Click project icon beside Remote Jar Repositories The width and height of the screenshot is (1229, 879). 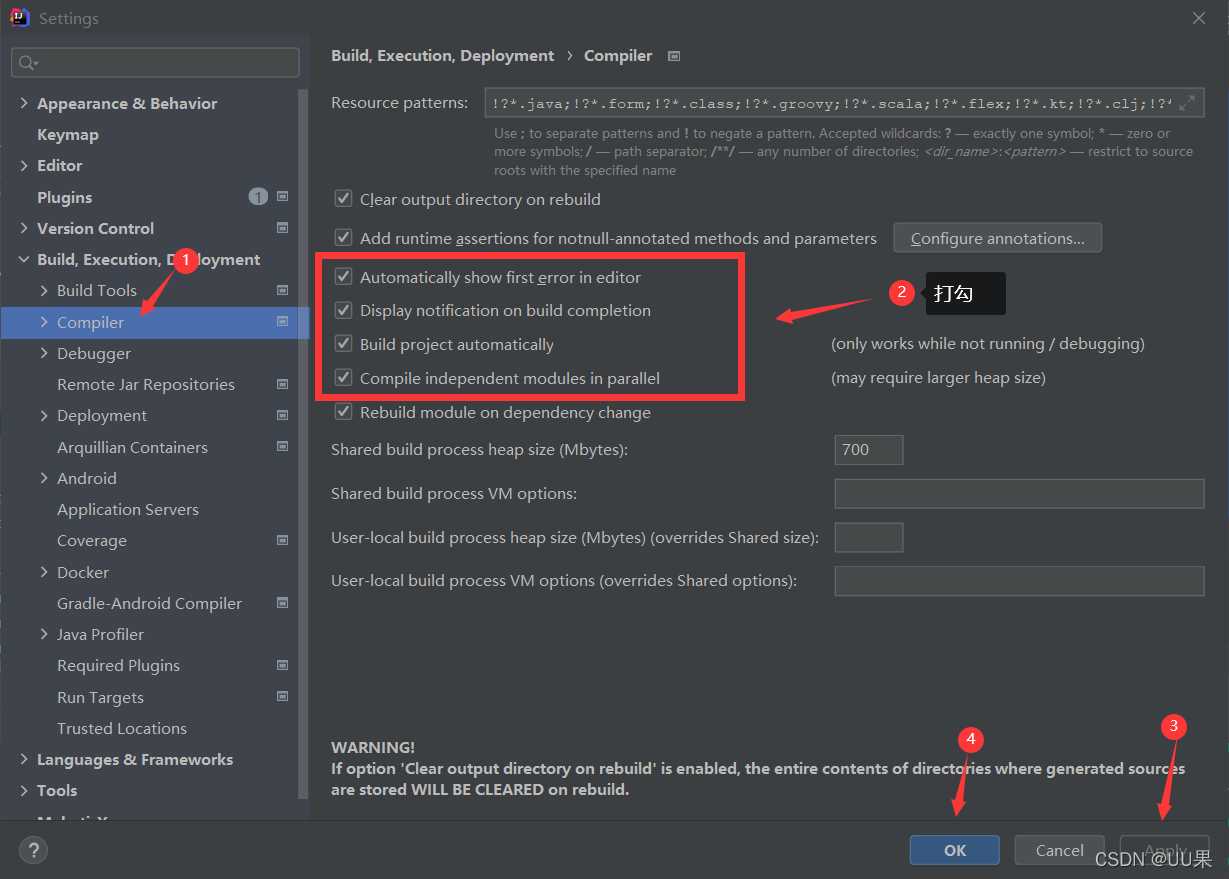(x=282, y=384)
